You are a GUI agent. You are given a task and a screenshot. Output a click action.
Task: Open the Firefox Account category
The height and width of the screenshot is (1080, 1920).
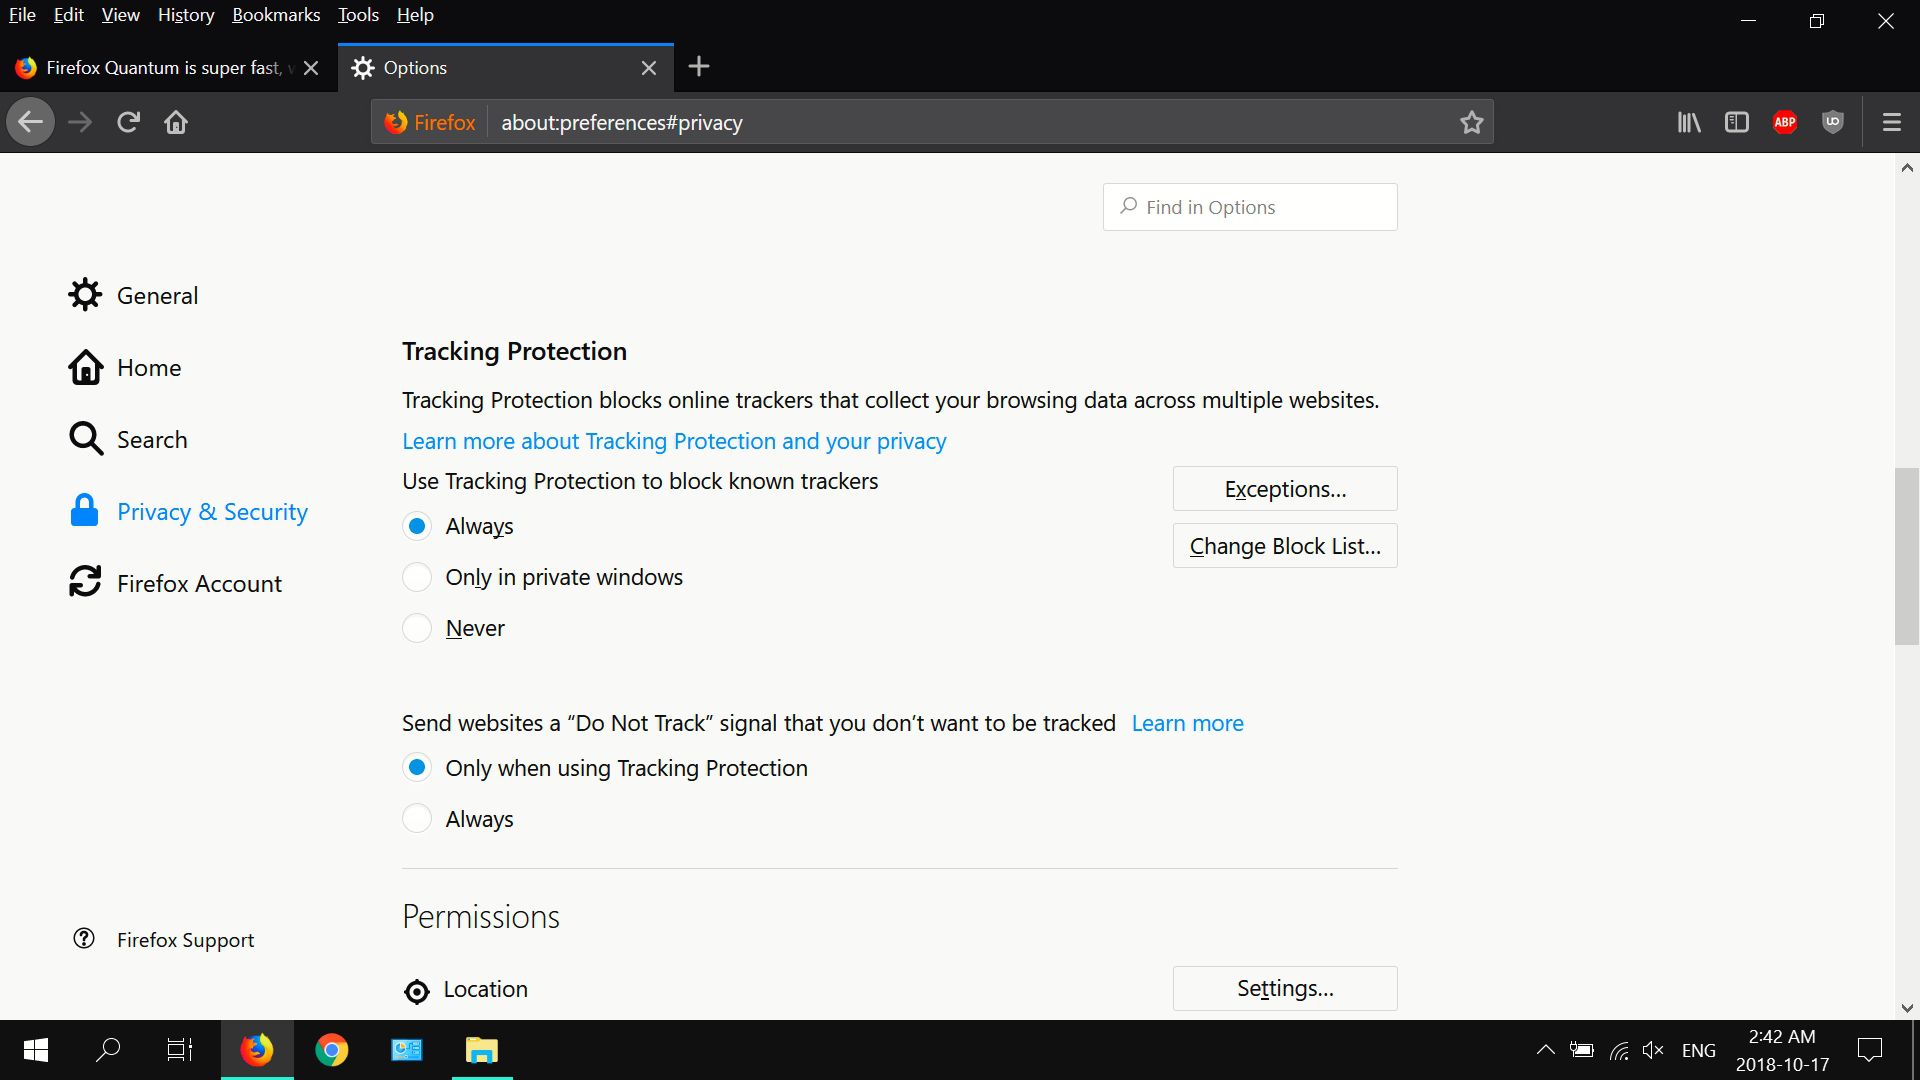tap(175, 583)
